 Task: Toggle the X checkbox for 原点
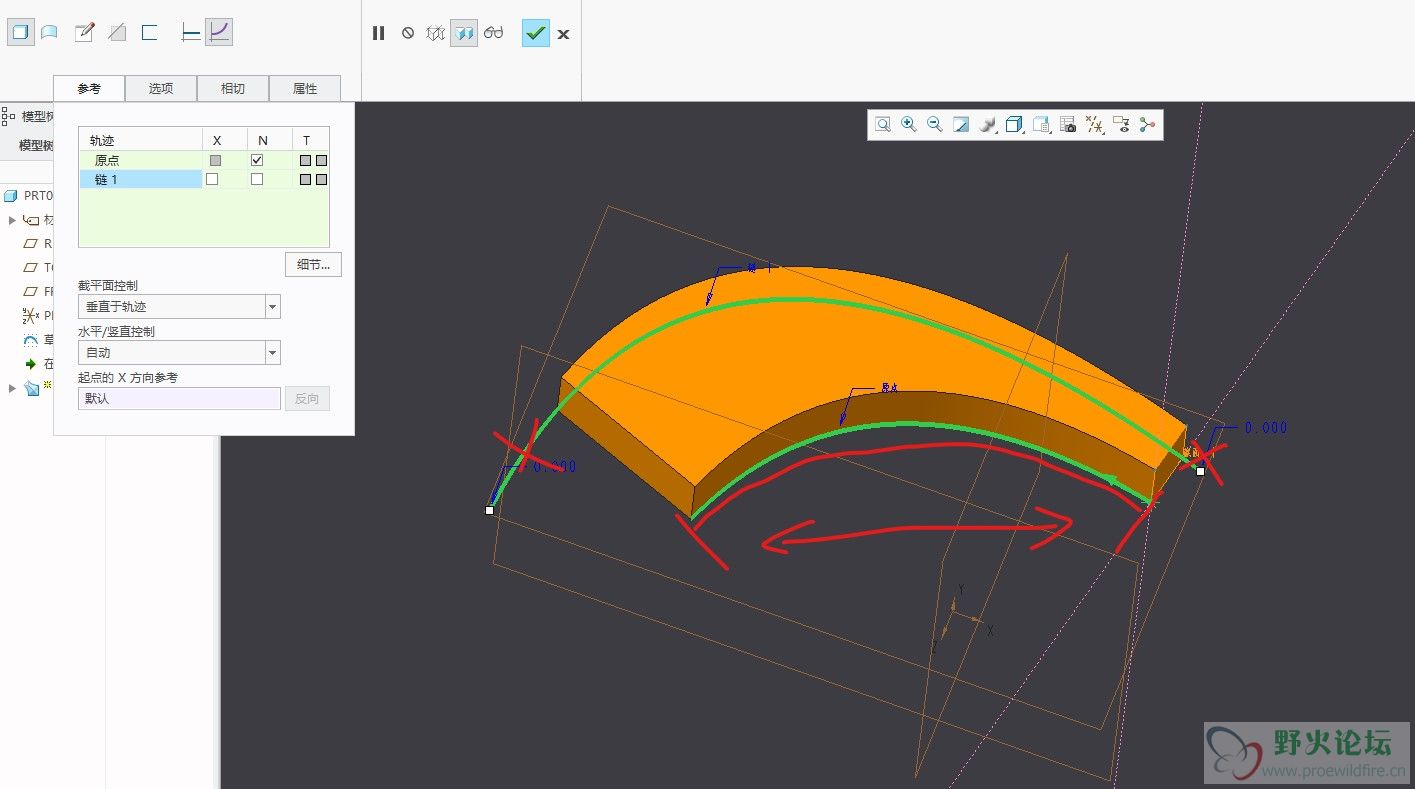point(215,160)
